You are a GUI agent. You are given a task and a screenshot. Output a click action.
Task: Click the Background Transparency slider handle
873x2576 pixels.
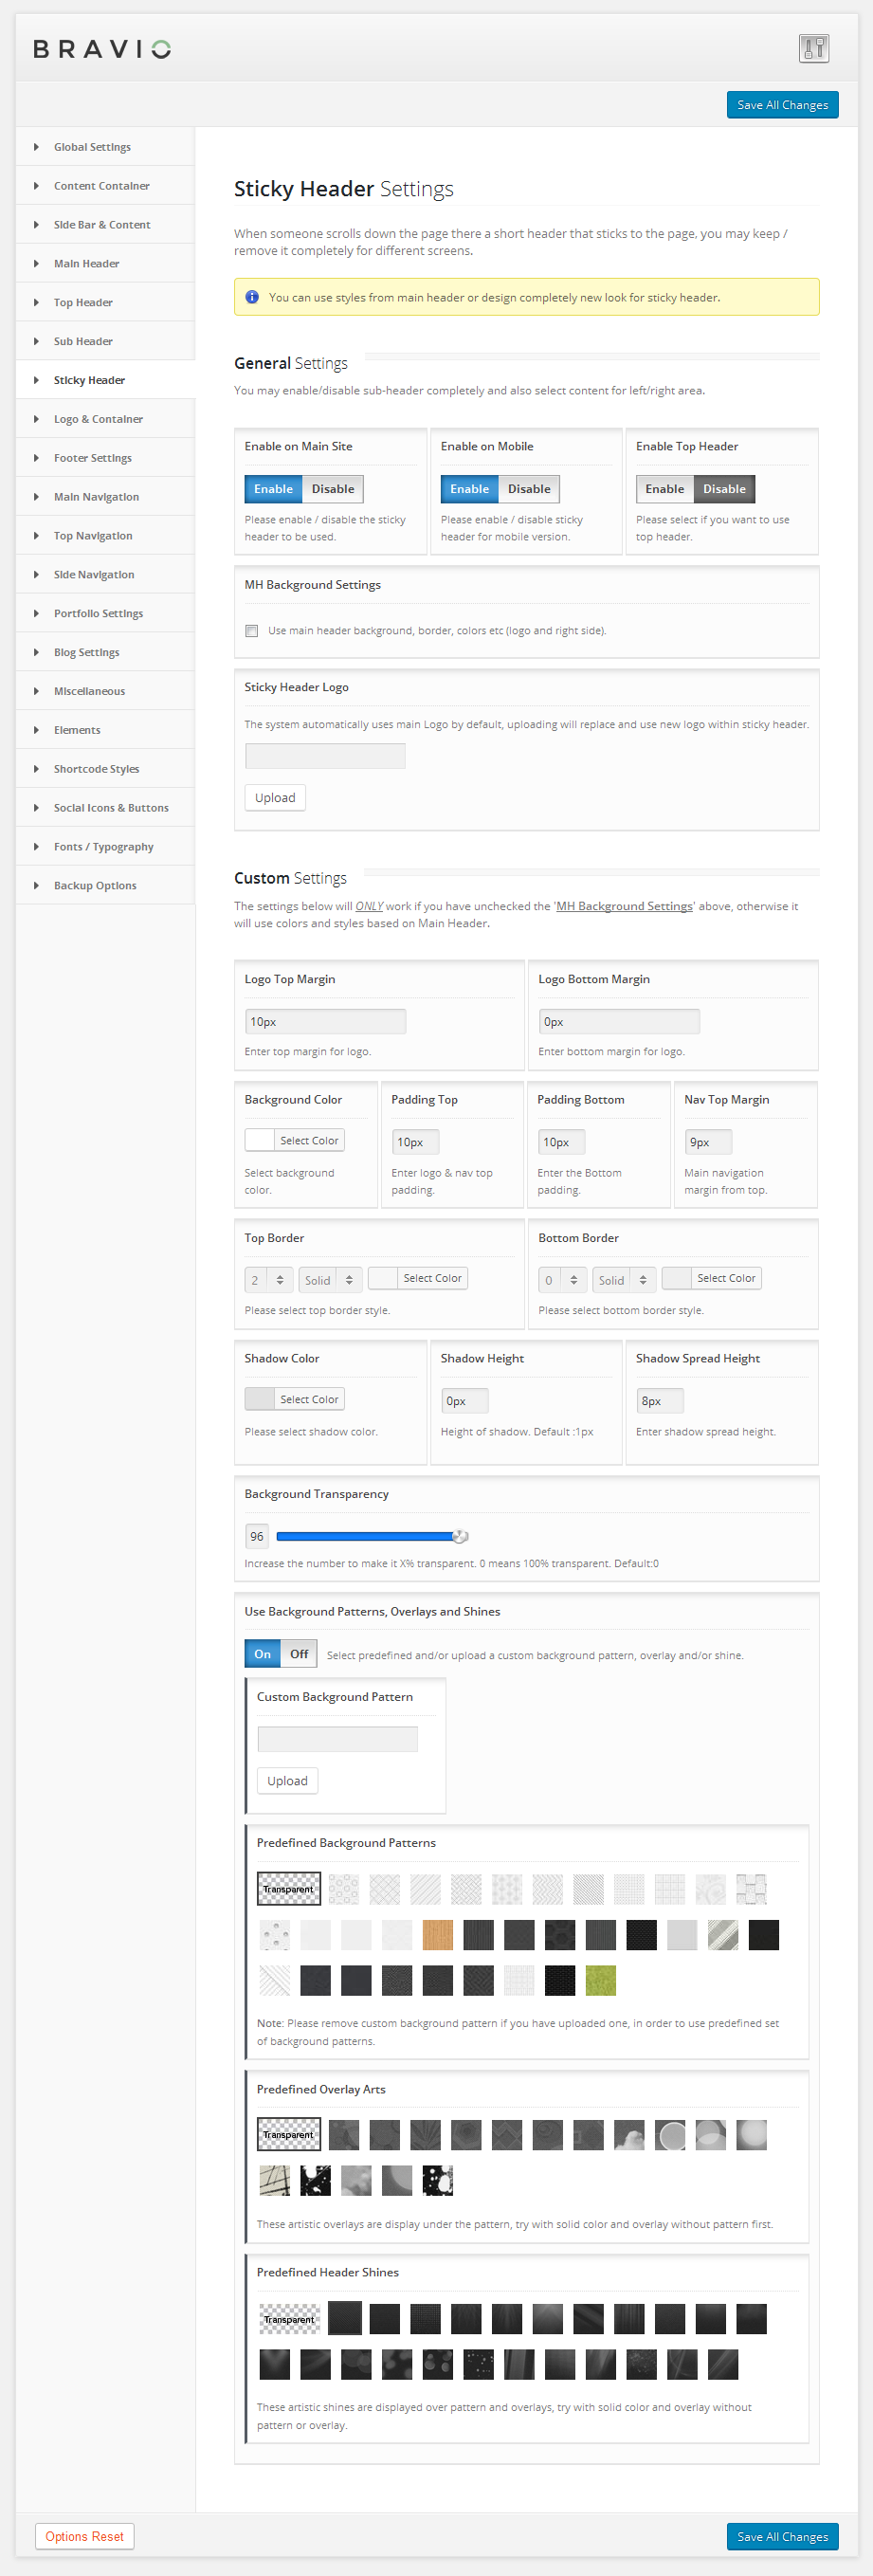(x=459, y=1536)
